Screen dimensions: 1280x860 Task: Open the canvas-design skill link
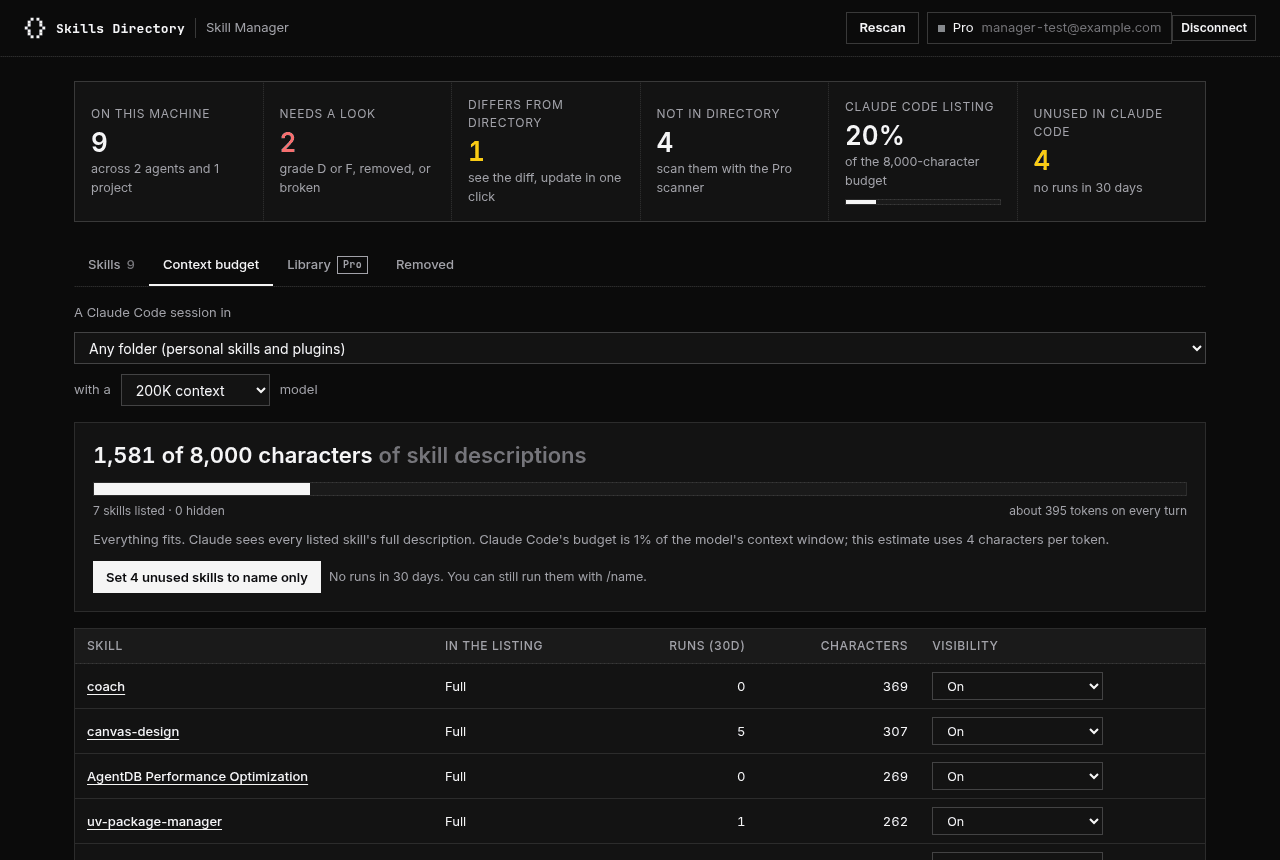[x=133, y=732]
